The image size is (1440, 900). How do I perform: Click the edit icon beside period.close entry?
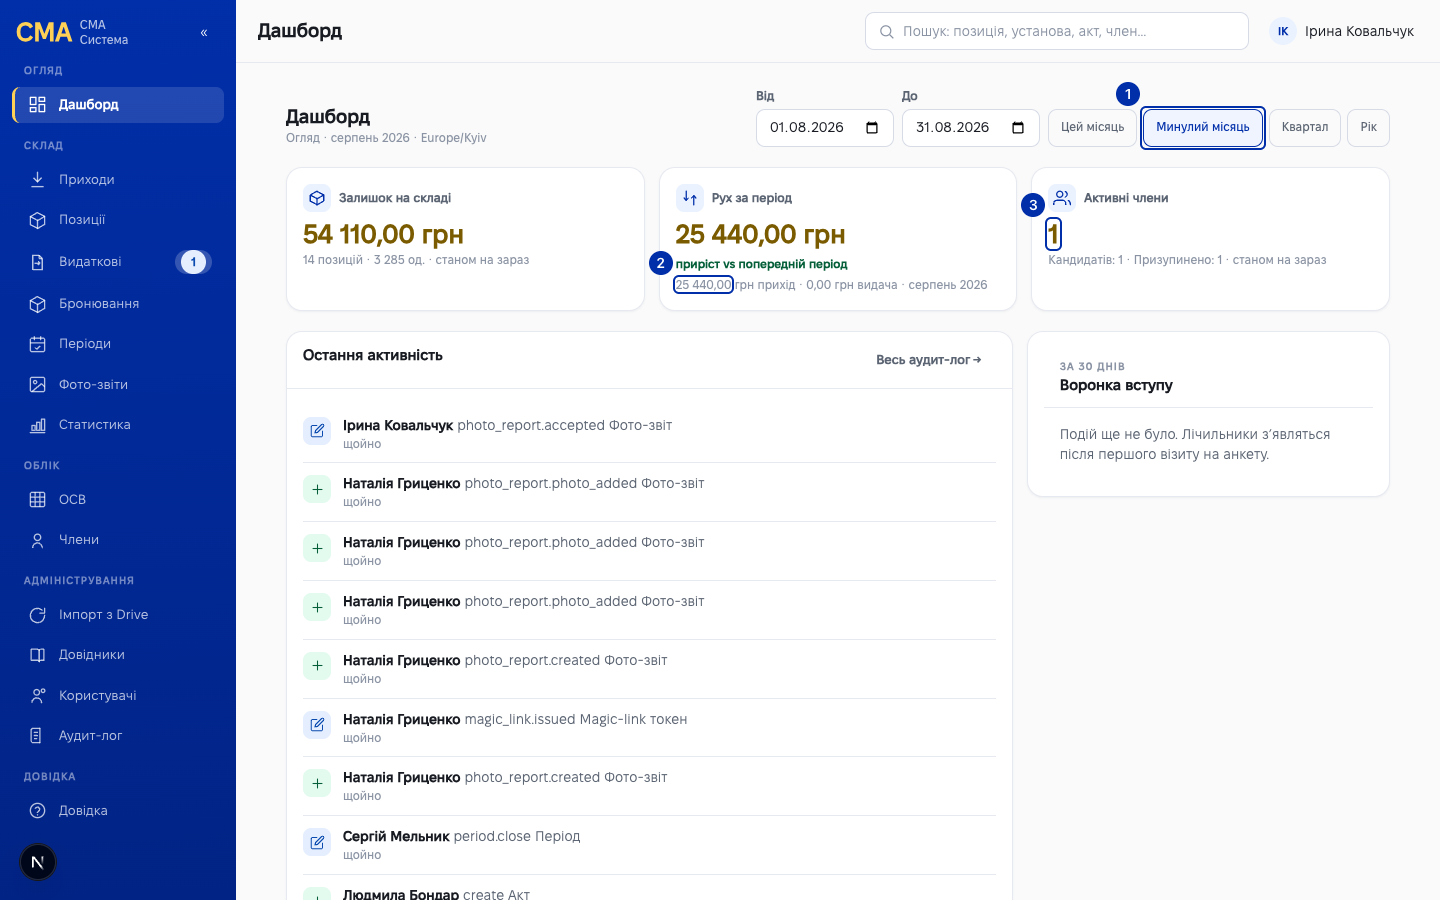click(x=317, y=842)
